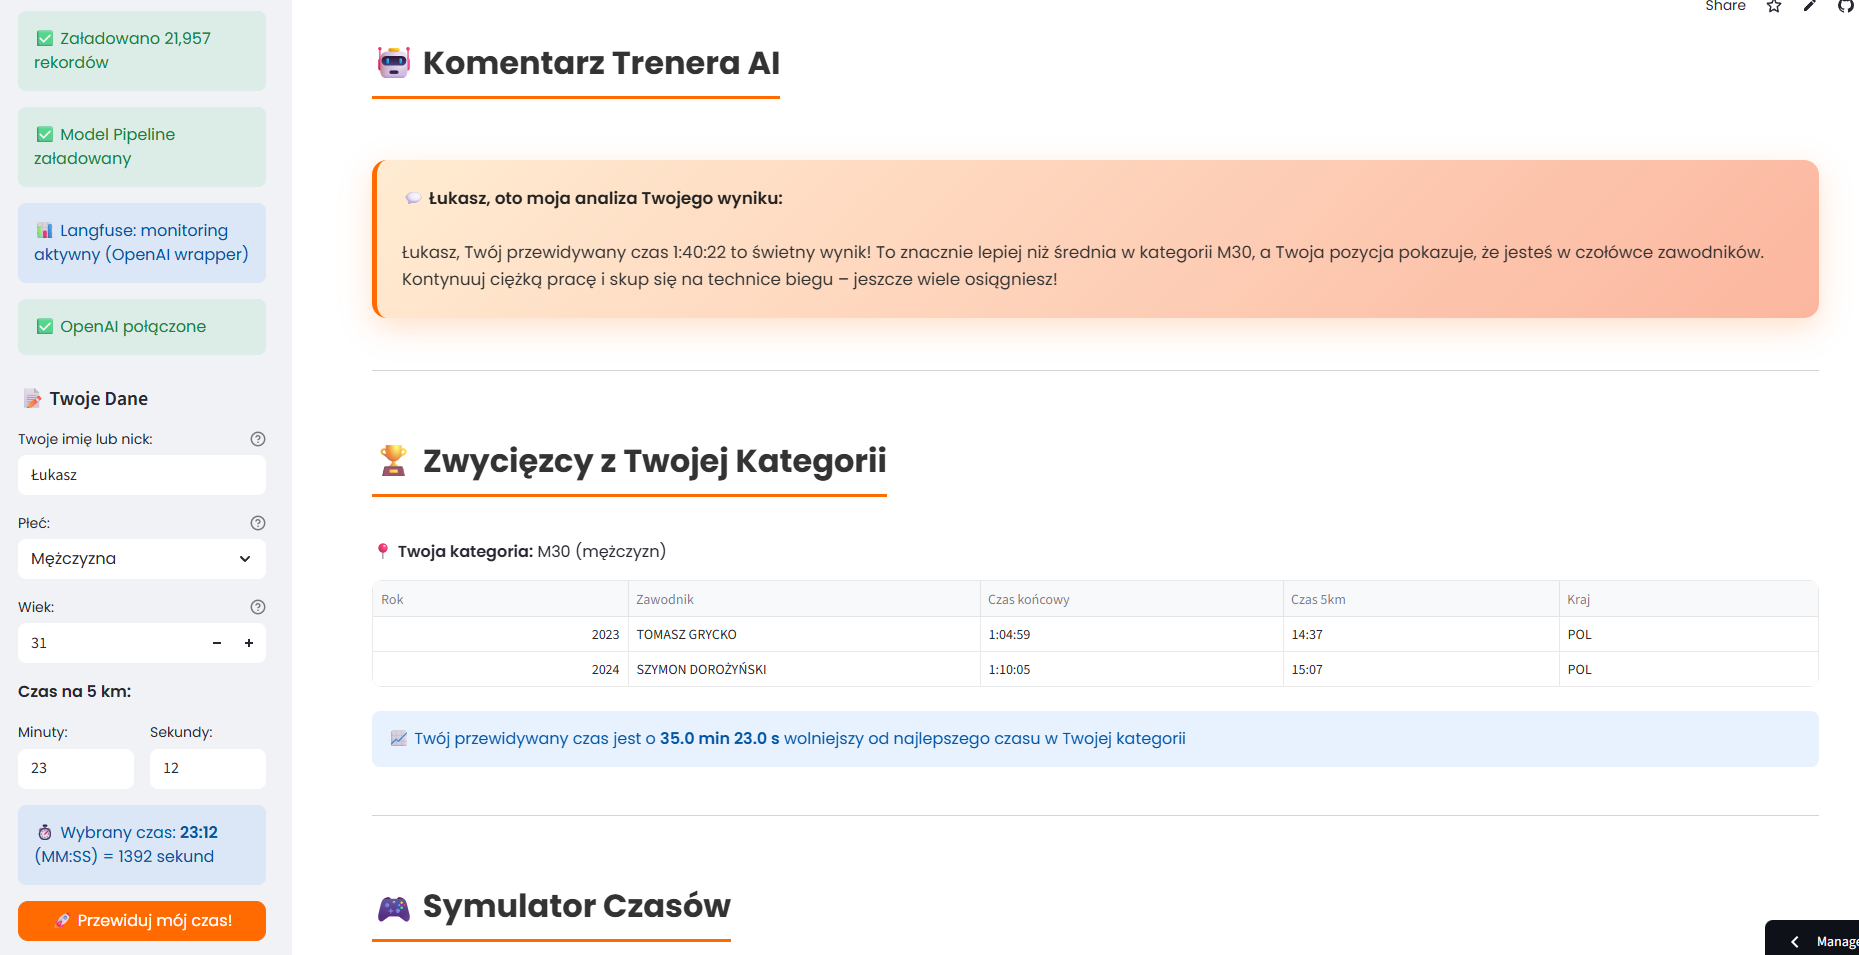The width and height of the screenshot is (1859, 955).
Task: Click the Minuty input field
Action: click(76, 768)
